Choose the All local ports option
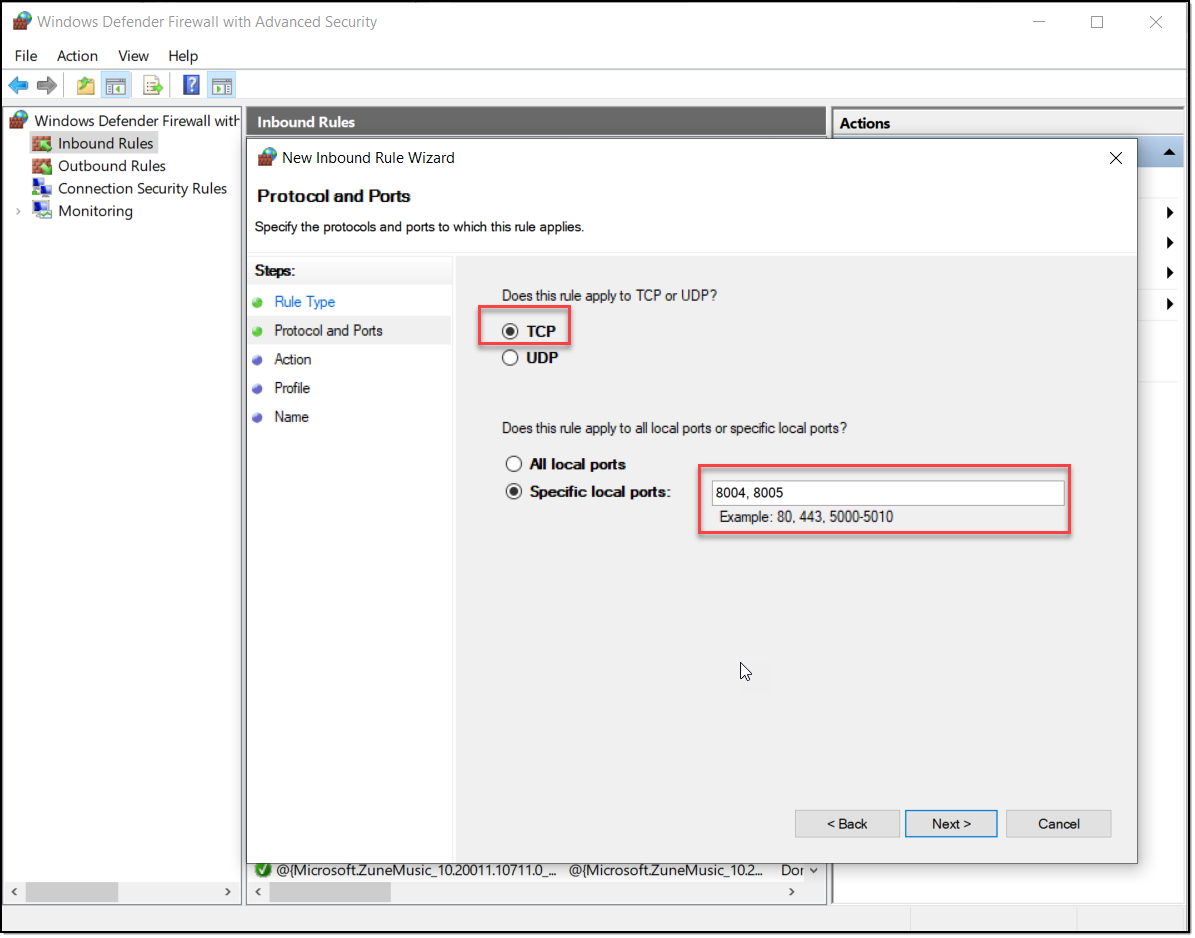 coord(514,464)
